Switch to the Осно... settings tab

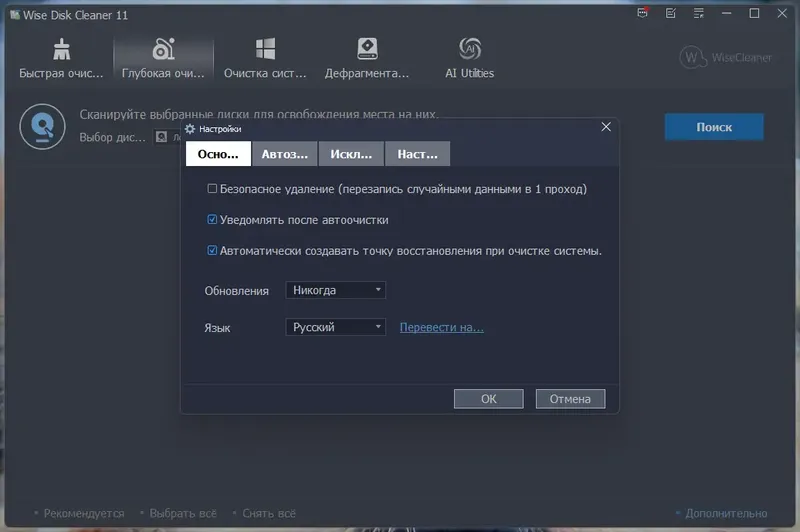pos(218,154)
